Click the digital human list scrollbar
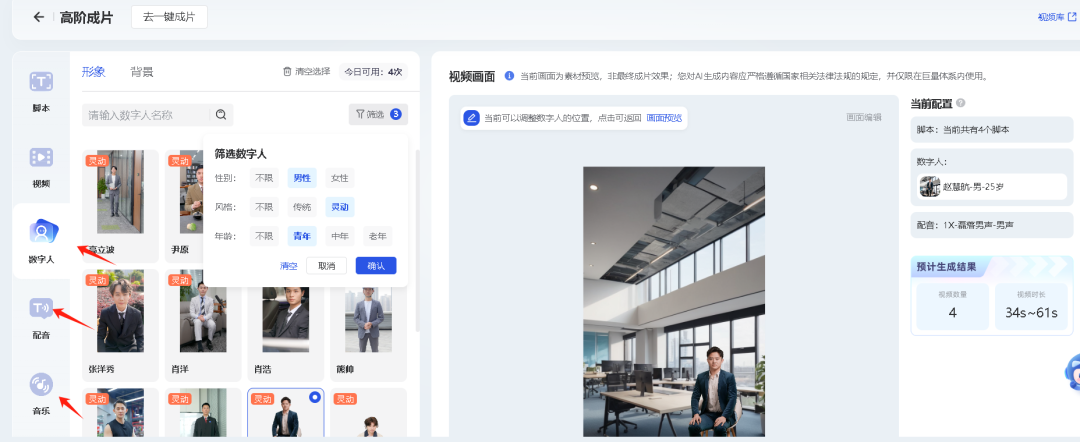Screen dimensions: 1080x442 pyautogui.click(x=416, y=241)
